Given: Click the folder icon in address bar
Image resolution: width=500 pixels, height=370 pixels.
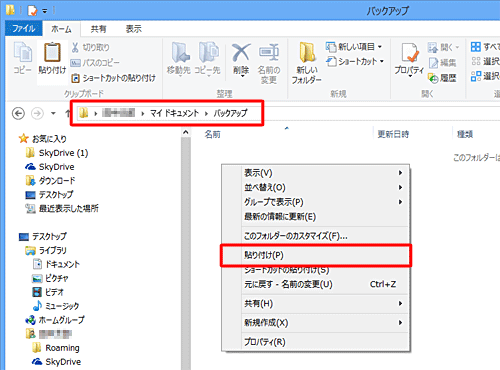Looking at the screenshot, I should (83, 113).
